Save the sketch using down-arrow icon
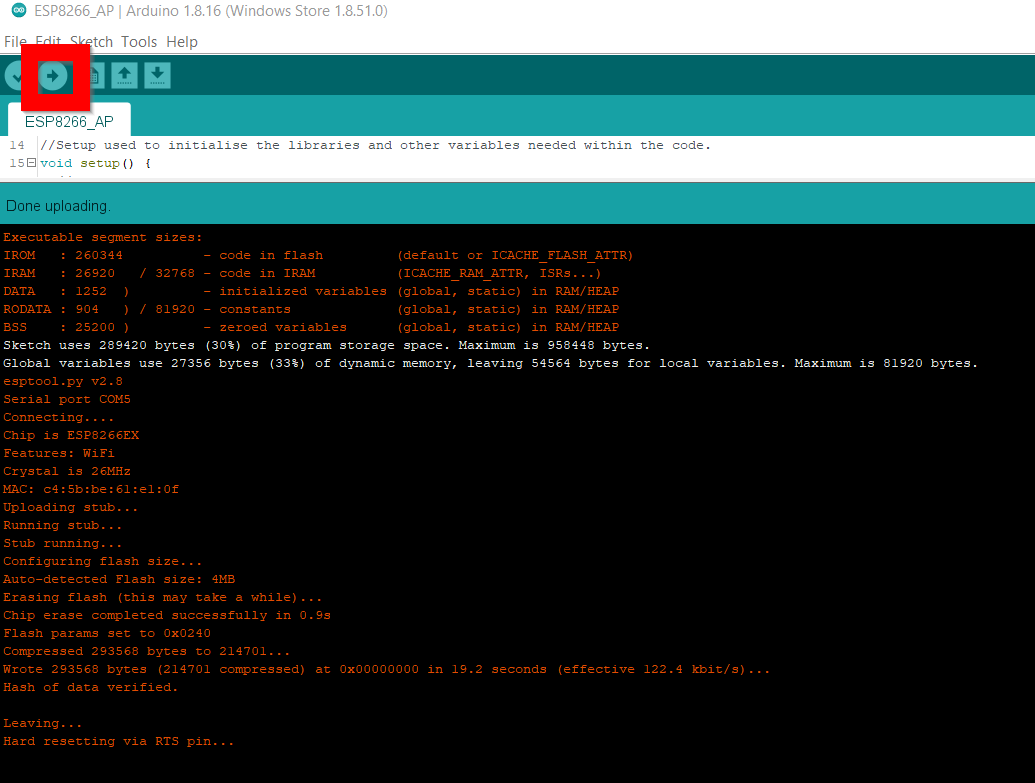Viewport: 1035px width, 783px height. (157, 75)
